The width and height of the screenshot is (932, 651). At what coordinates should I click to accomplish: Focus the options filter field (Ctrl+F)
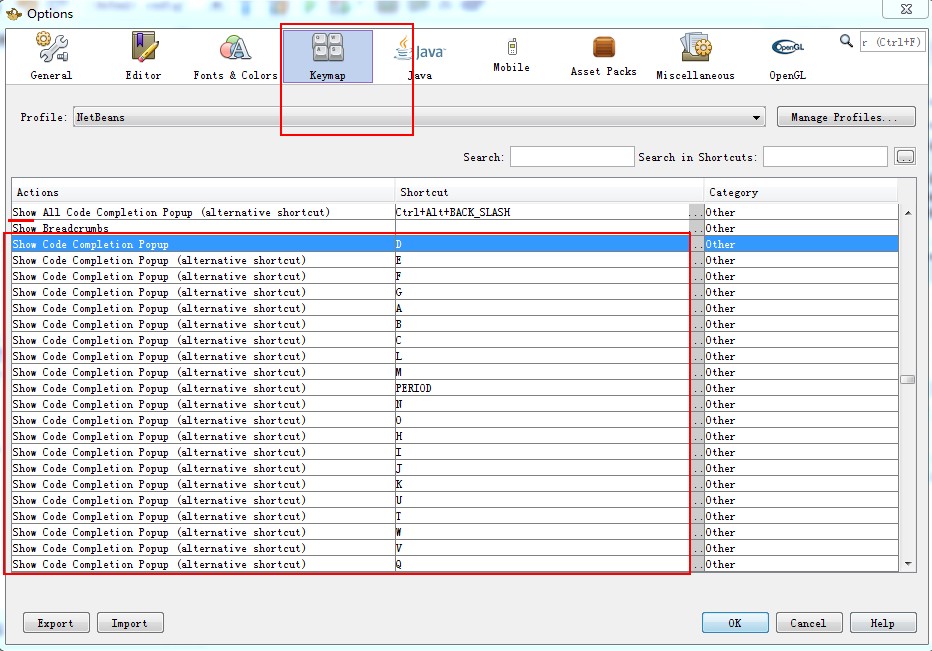click(x=891, y=42)
